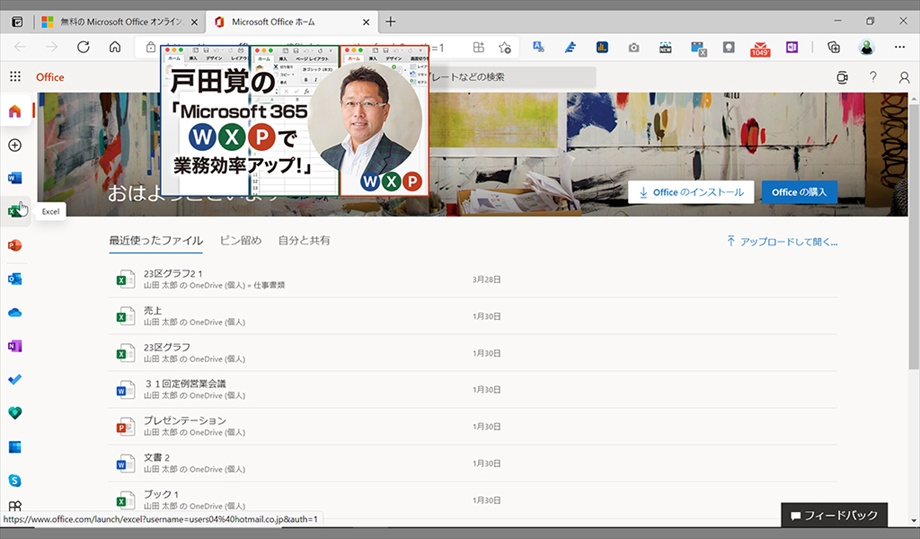Viewport: 920px width, 539px height.
Task: Click Office のインストール button
Action: tap(691, 192)
